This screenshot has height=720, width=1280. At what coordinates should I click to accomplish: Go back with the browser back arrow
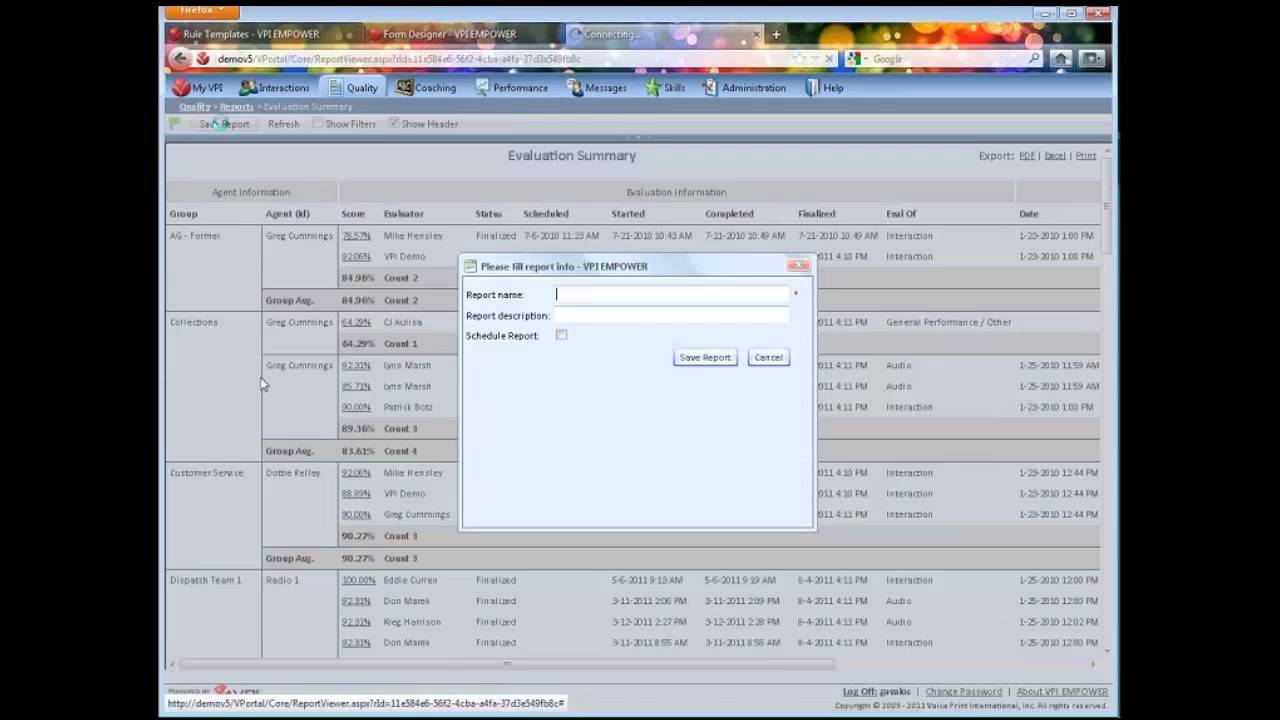(180, 59)
